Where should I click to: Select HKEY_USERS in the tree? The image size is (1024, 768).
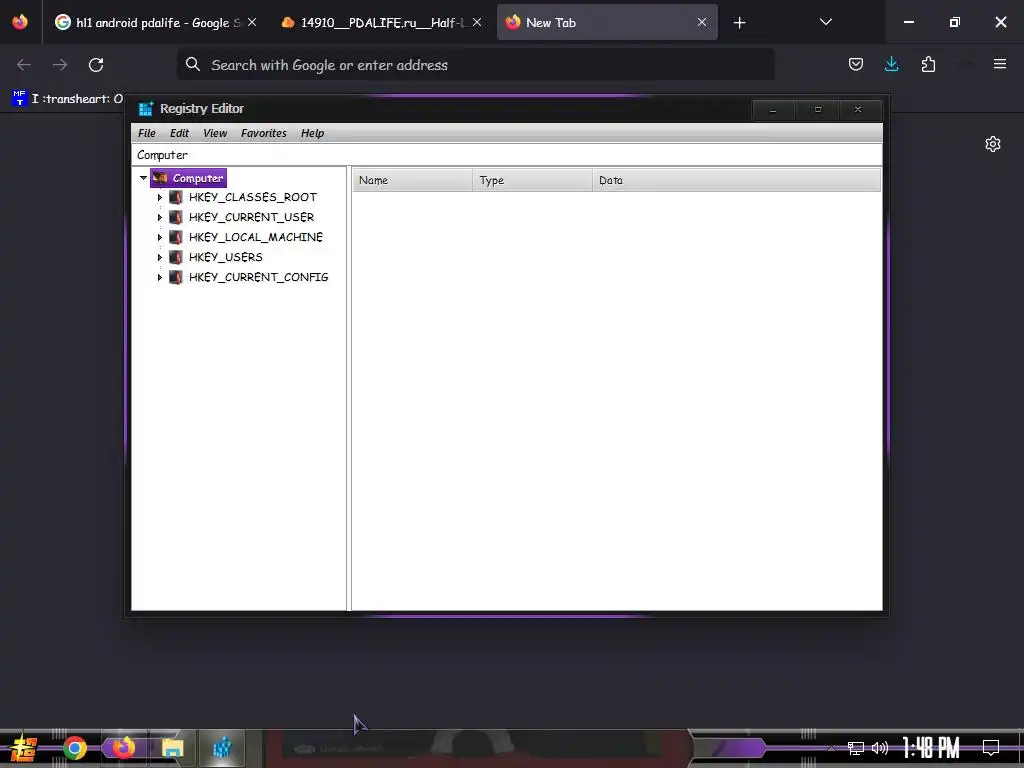(x=225, y=257)
